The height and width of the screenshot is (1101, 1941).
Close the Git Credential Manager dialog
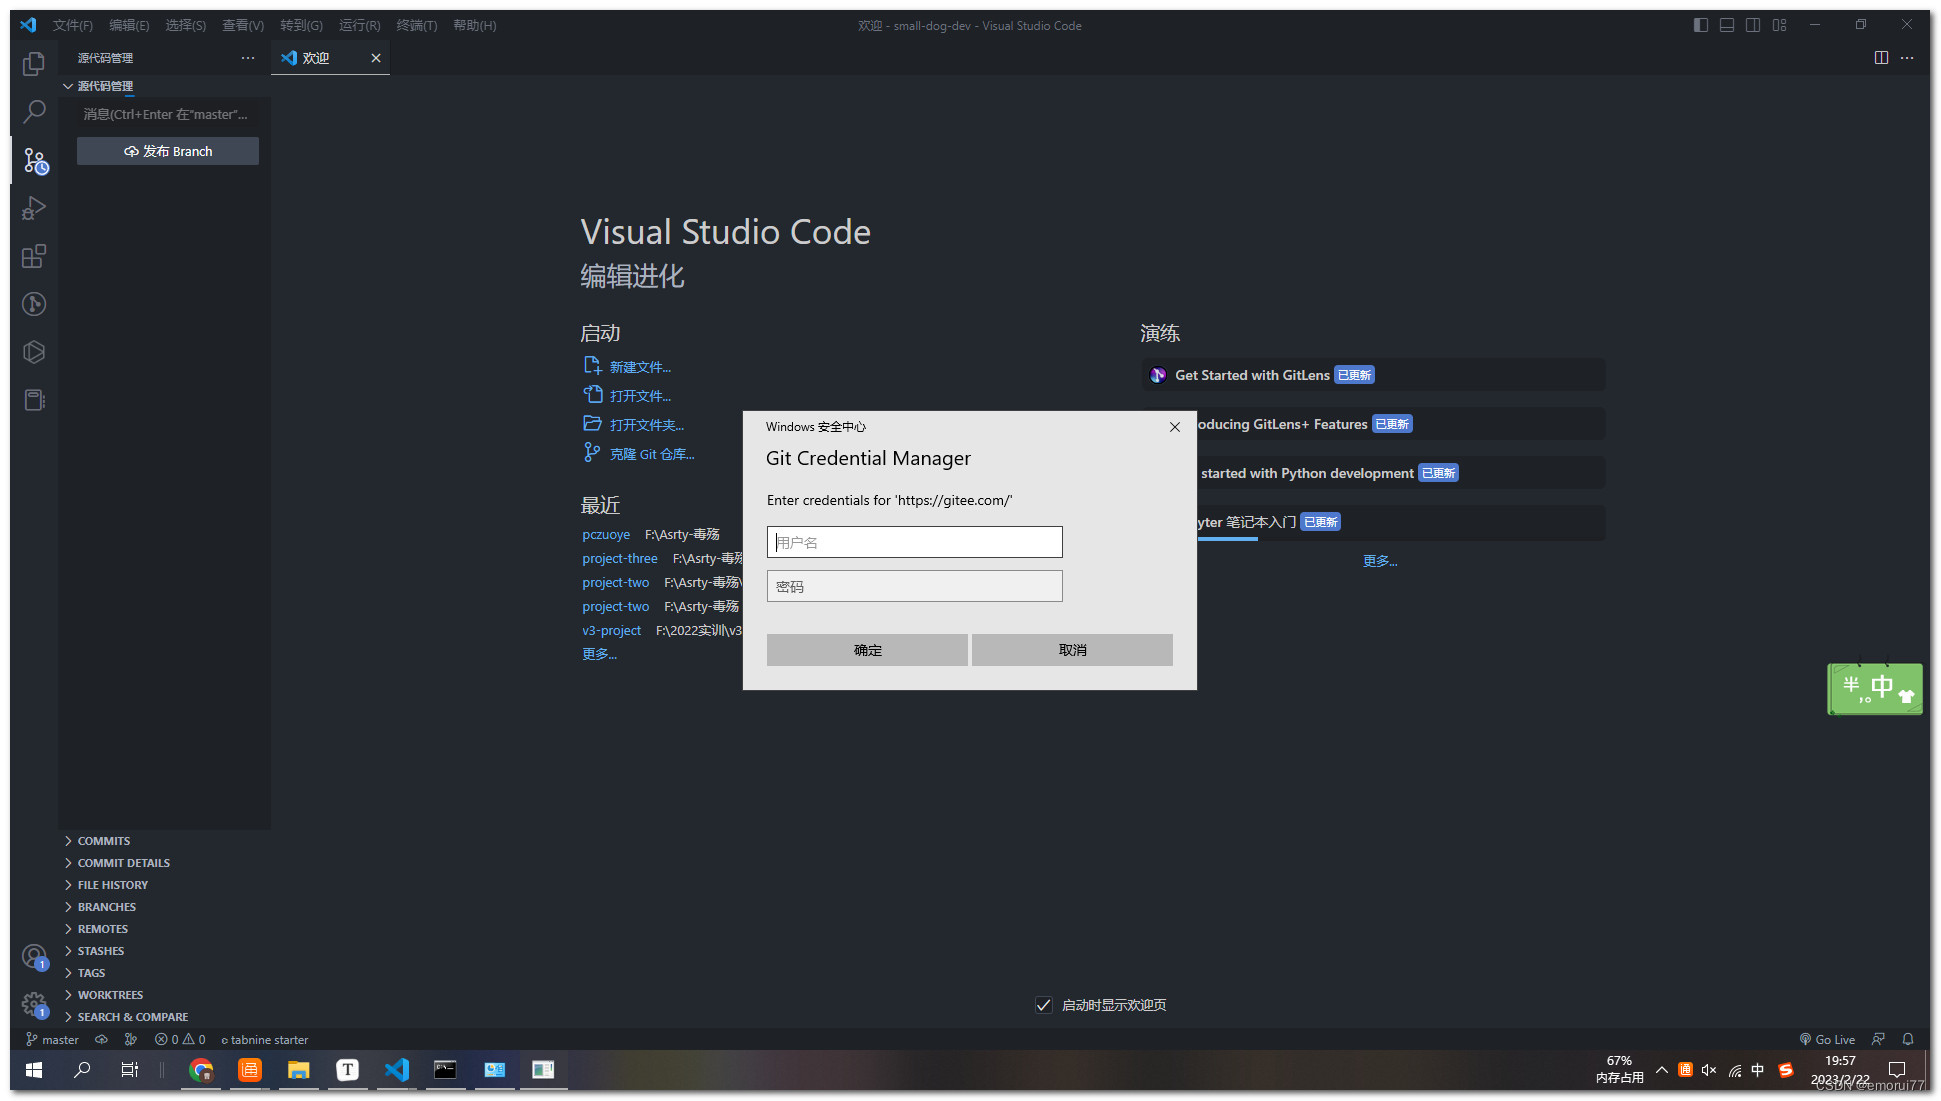(1175, 427)
